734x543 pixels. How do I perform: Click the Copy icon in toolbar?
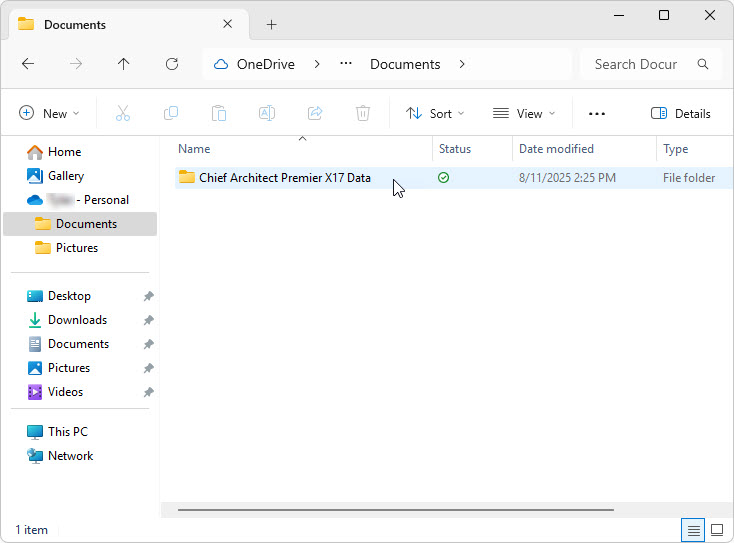pyautogui.click(x=171, y=113)
